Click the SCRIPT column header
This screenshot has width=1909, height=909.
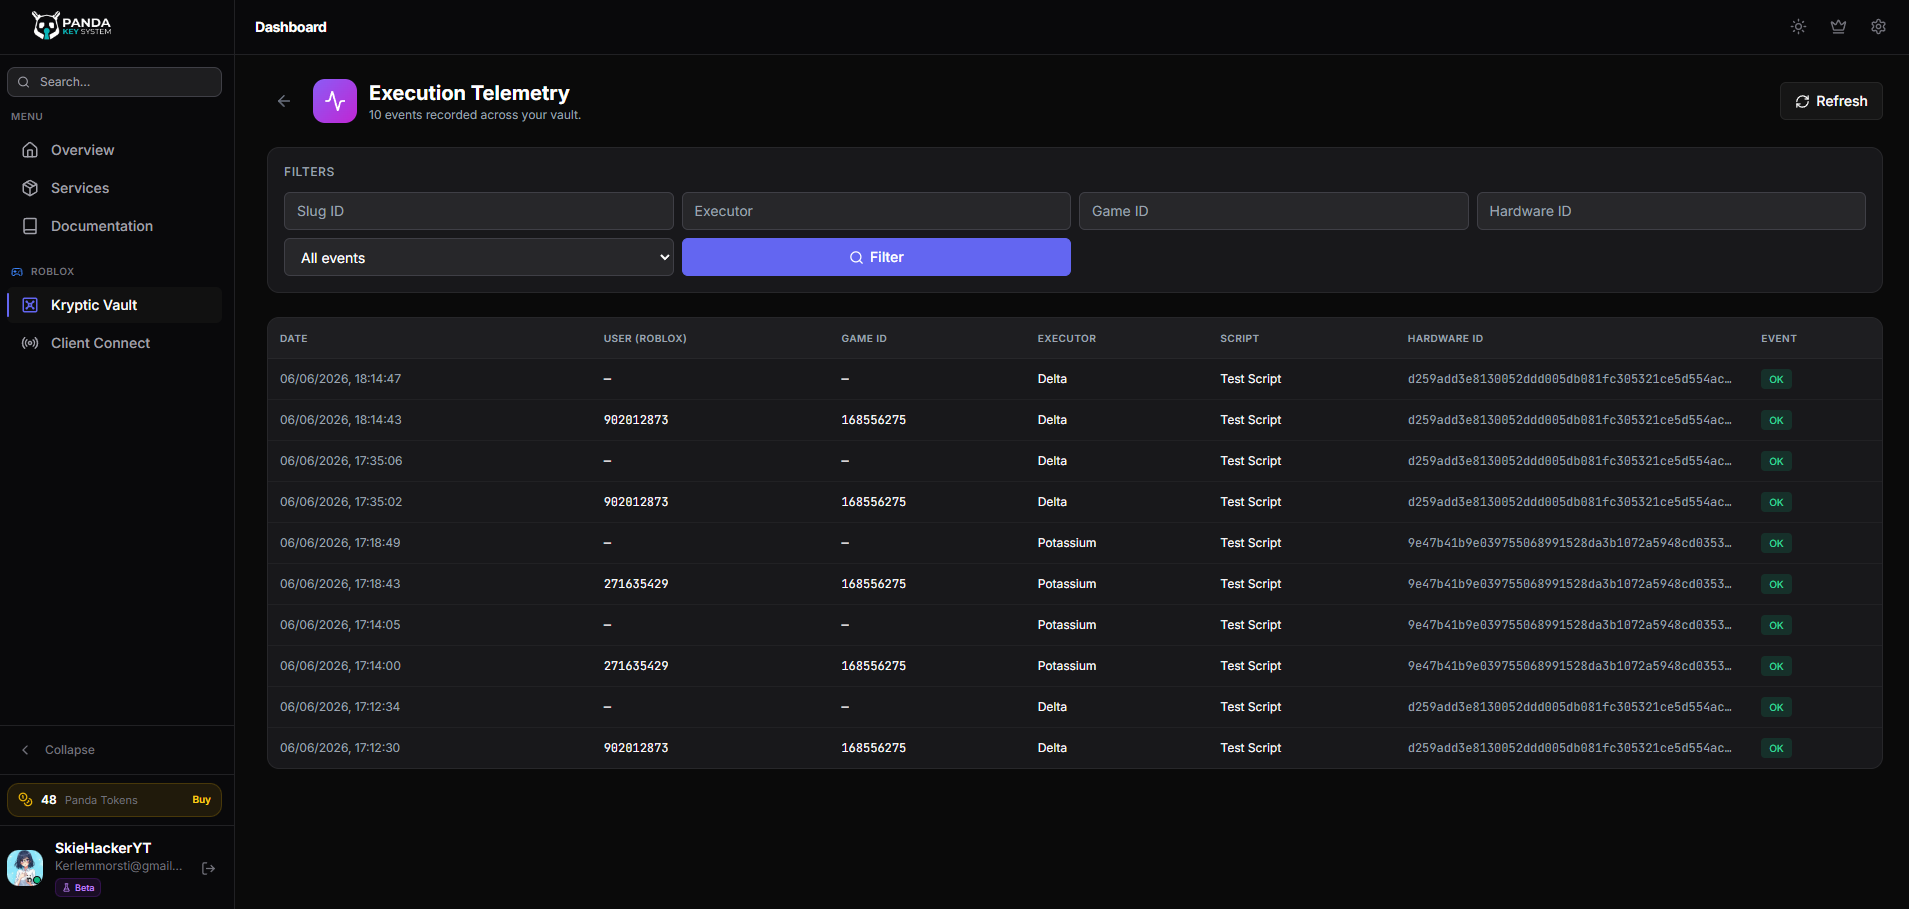(1240, 339)
